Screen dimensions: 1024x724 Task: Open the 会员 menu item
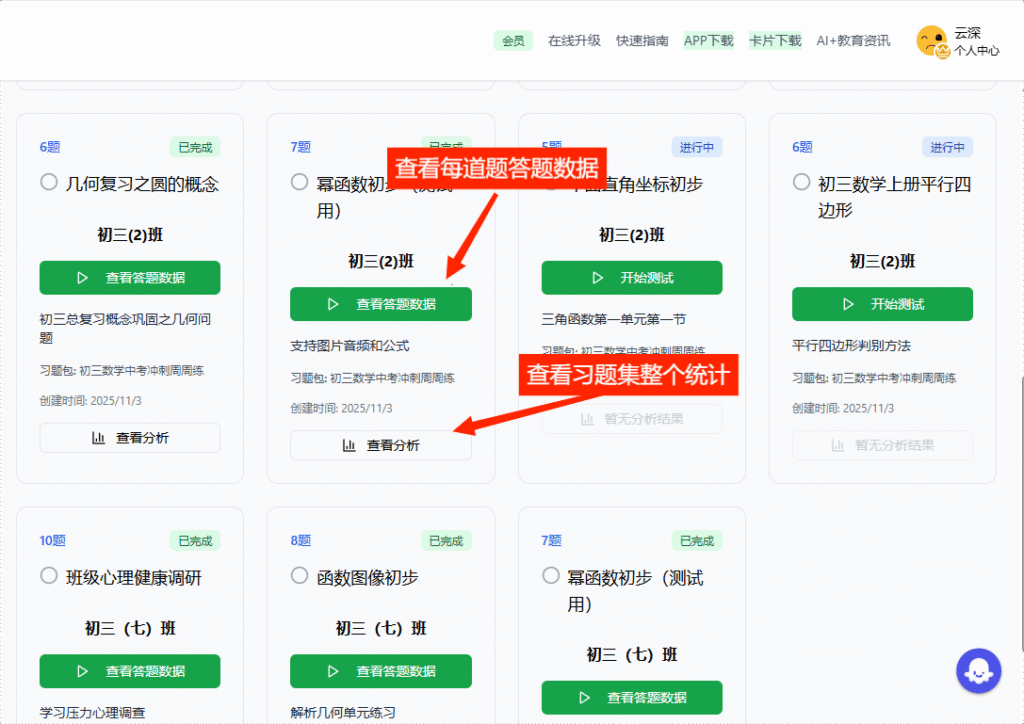513,41
